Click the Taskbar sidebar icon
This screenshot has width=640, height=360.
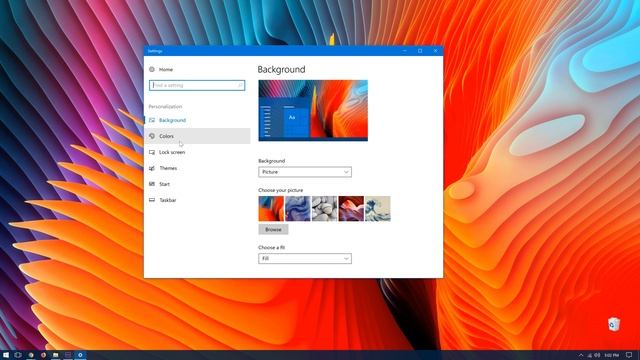(152, 200)
